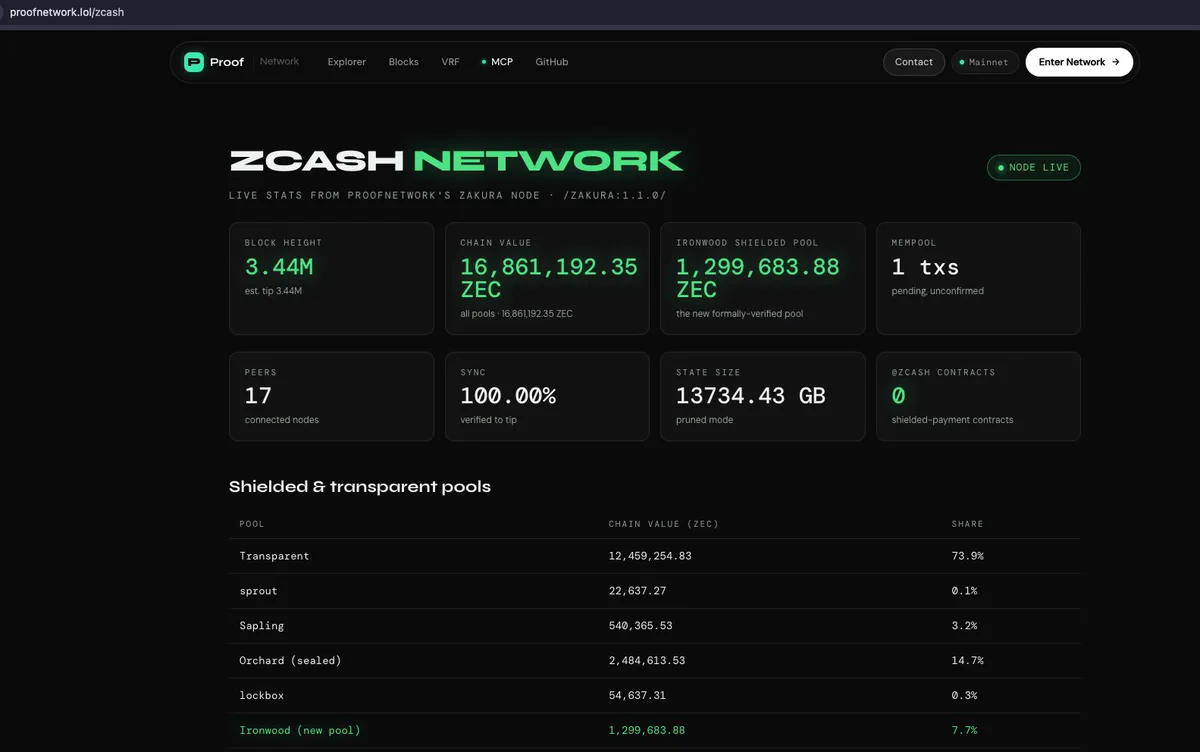Select the lockbox row name
1200x752 pixels.
click(x=262, y=695)
